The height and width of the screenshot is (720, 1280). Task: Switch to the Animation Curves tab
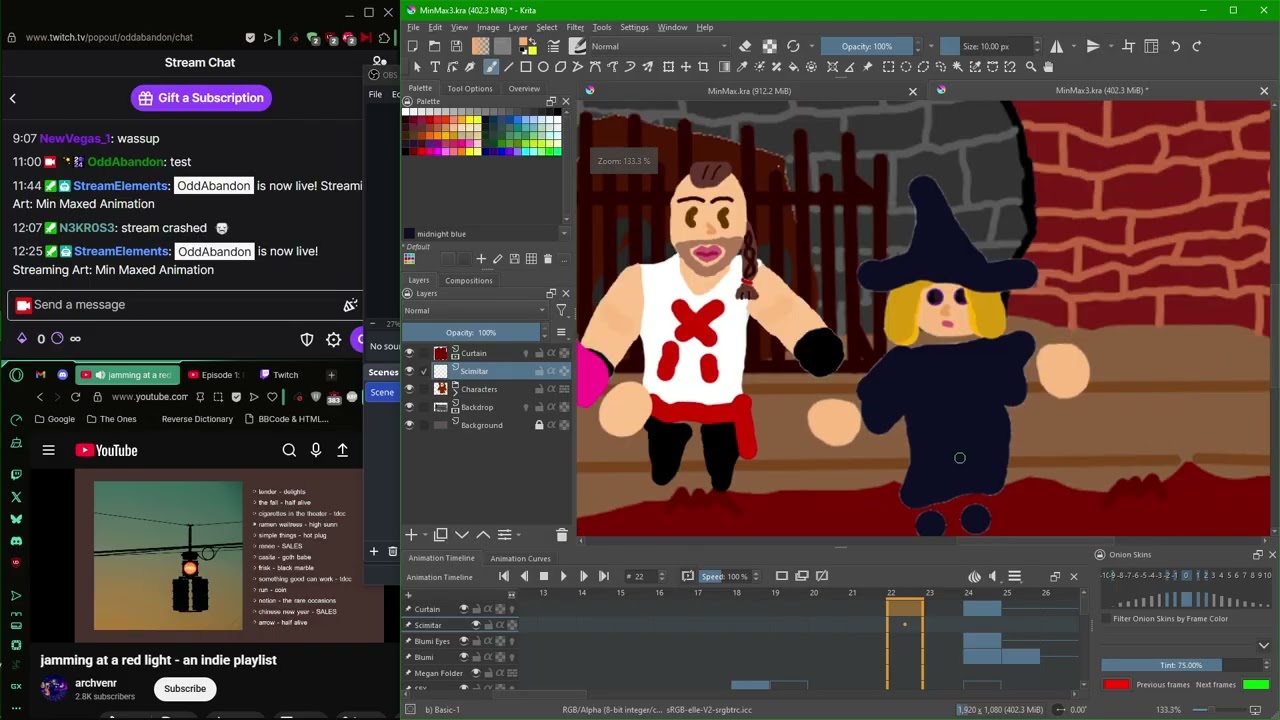[520, 559]
